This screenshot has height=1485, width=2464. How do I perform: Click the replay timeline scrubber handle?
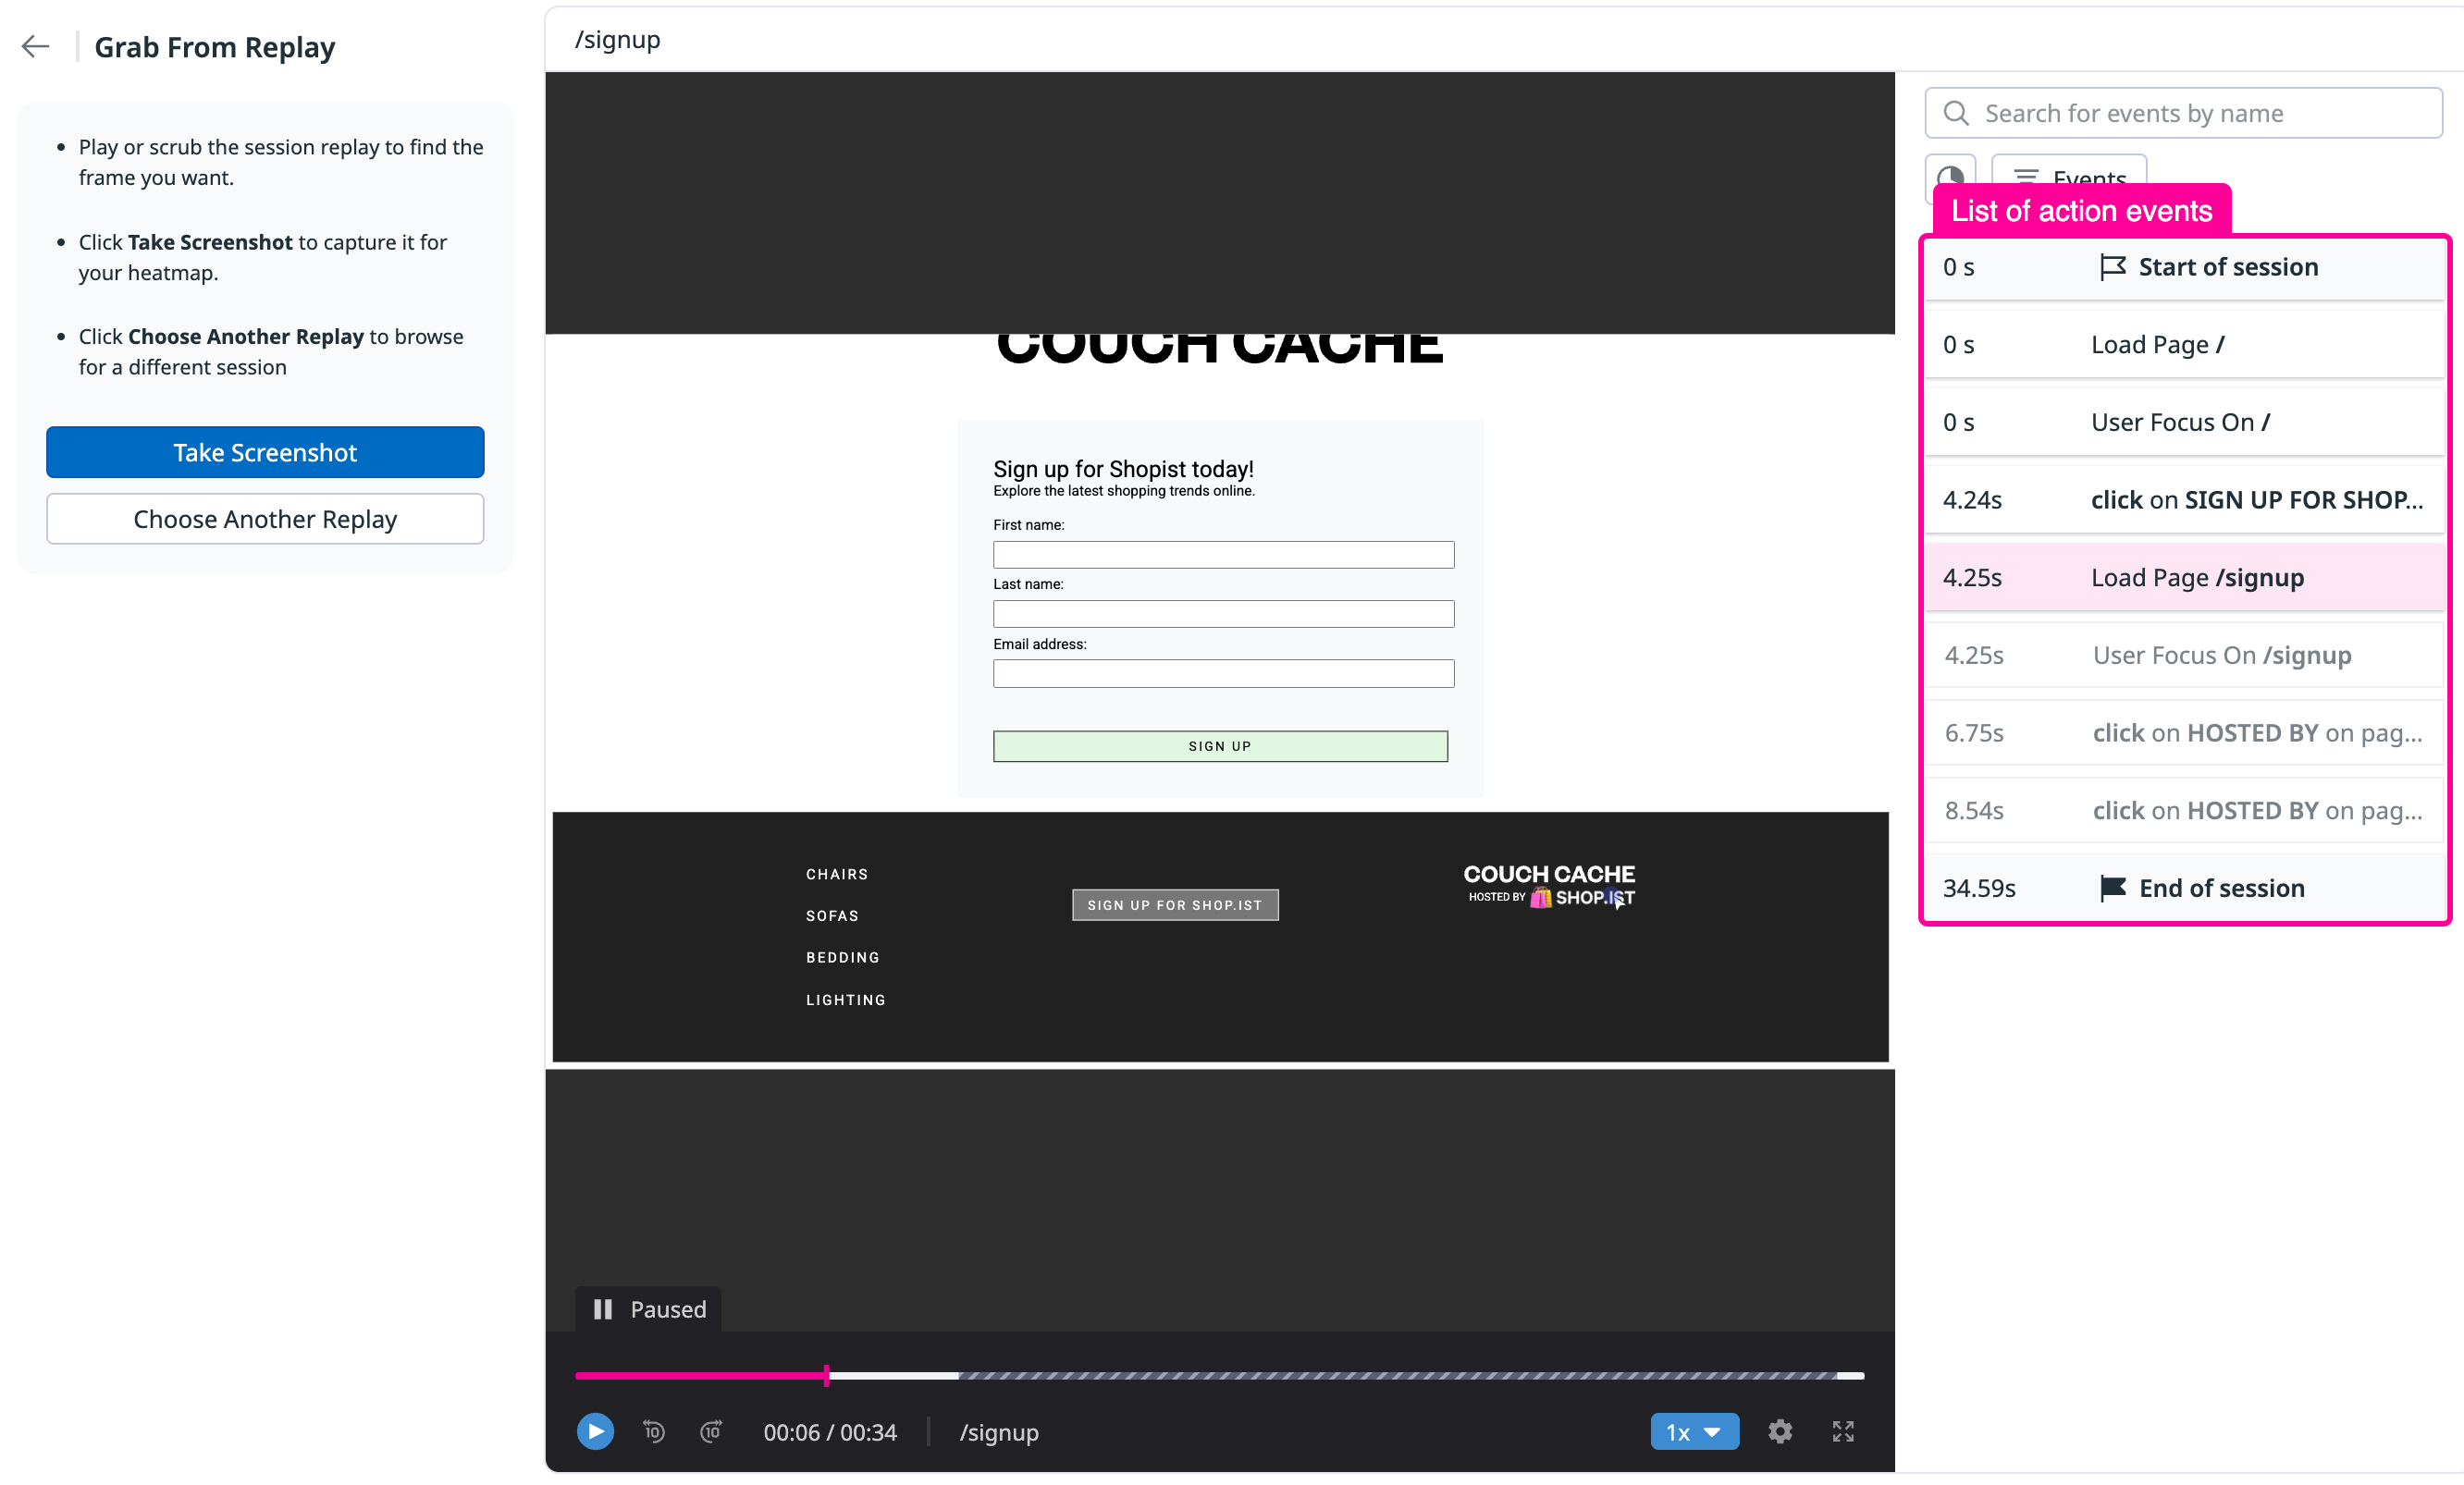826,1375
